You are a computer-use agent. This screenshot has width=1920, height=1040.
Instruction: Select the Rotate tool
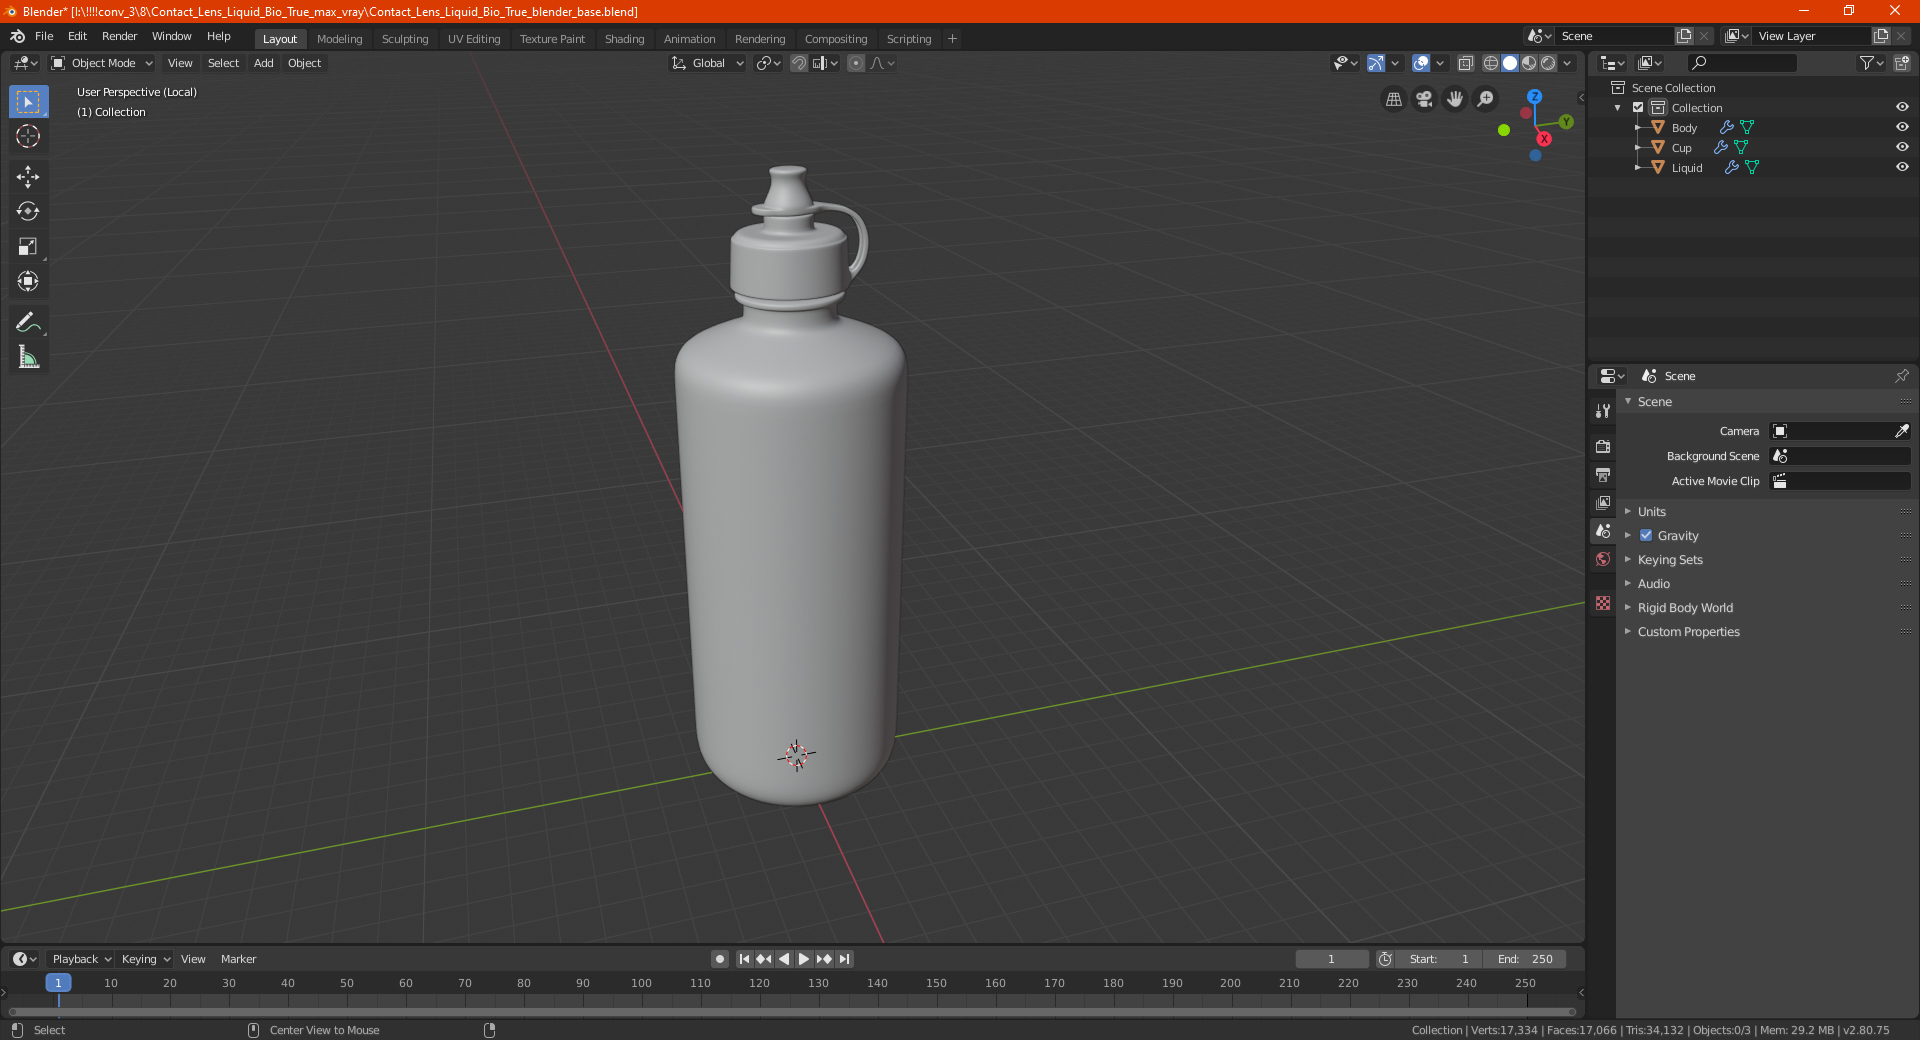click(x=28, y=212)
